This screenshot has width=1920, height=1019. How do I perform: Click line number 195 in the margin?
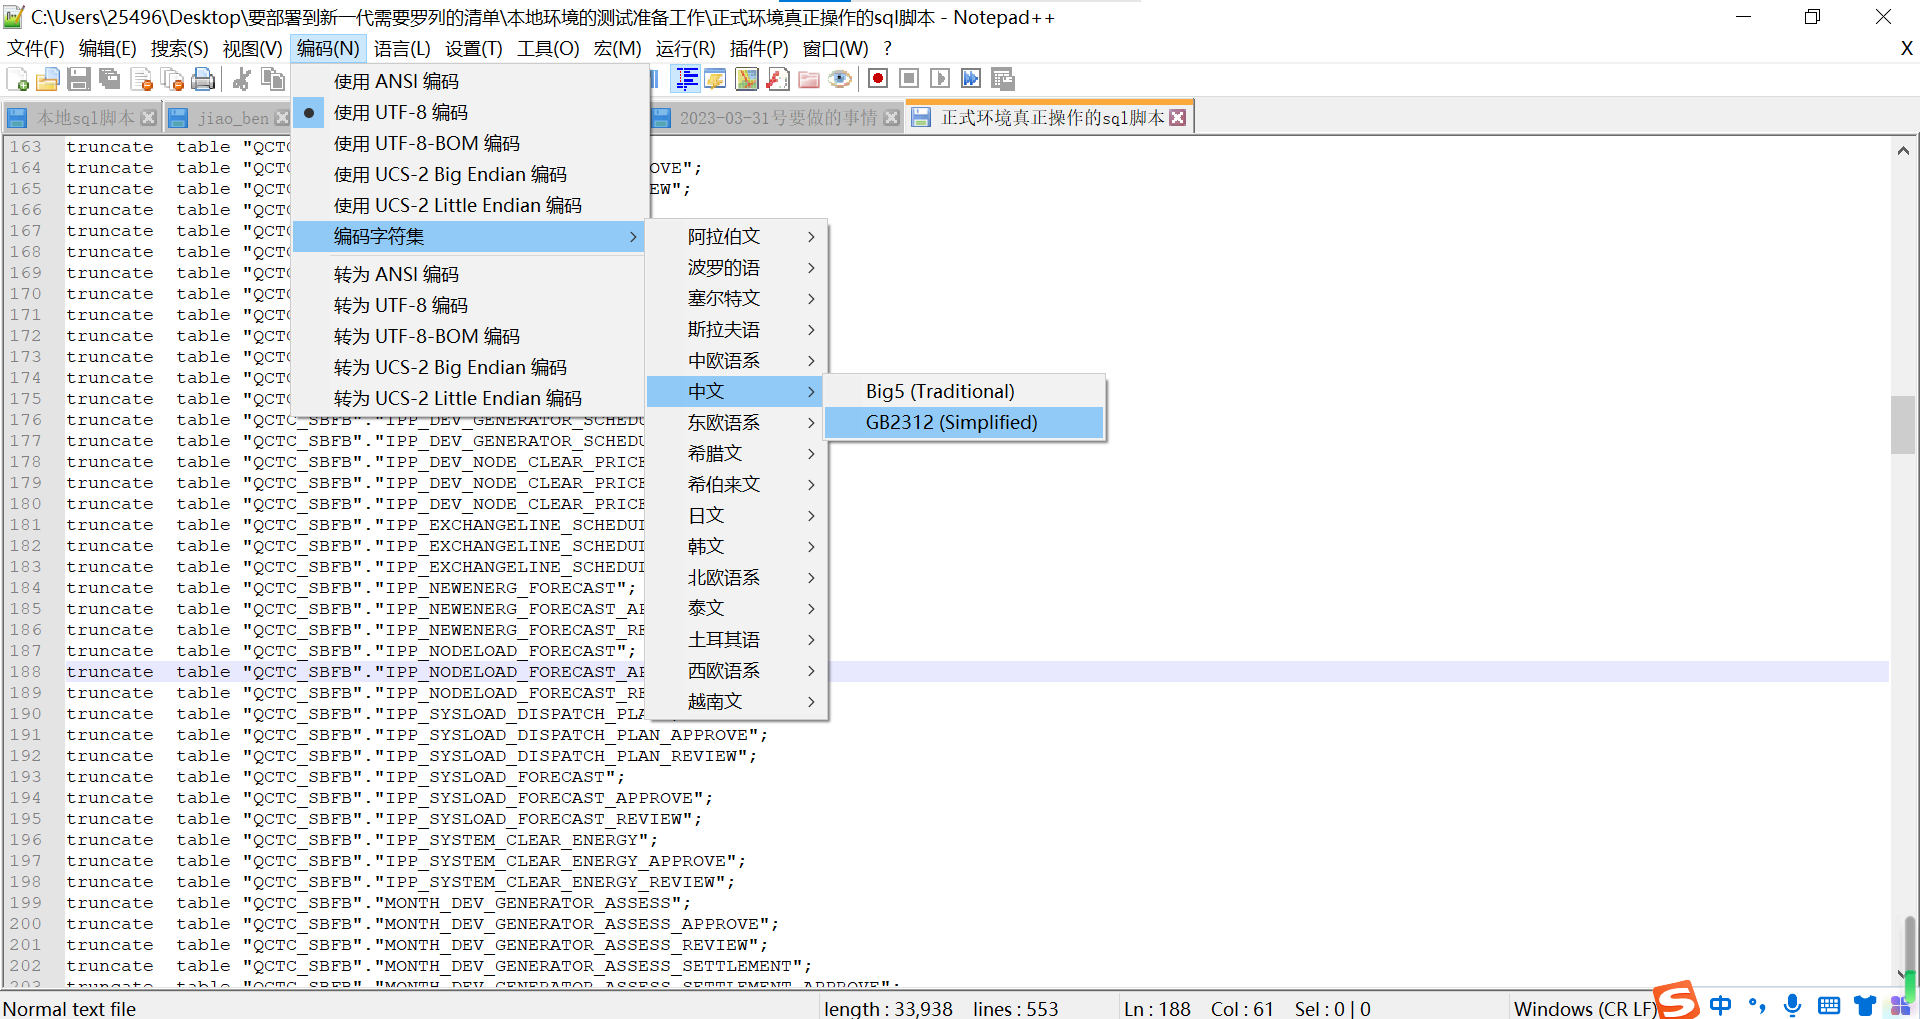[x=26, y=819]
